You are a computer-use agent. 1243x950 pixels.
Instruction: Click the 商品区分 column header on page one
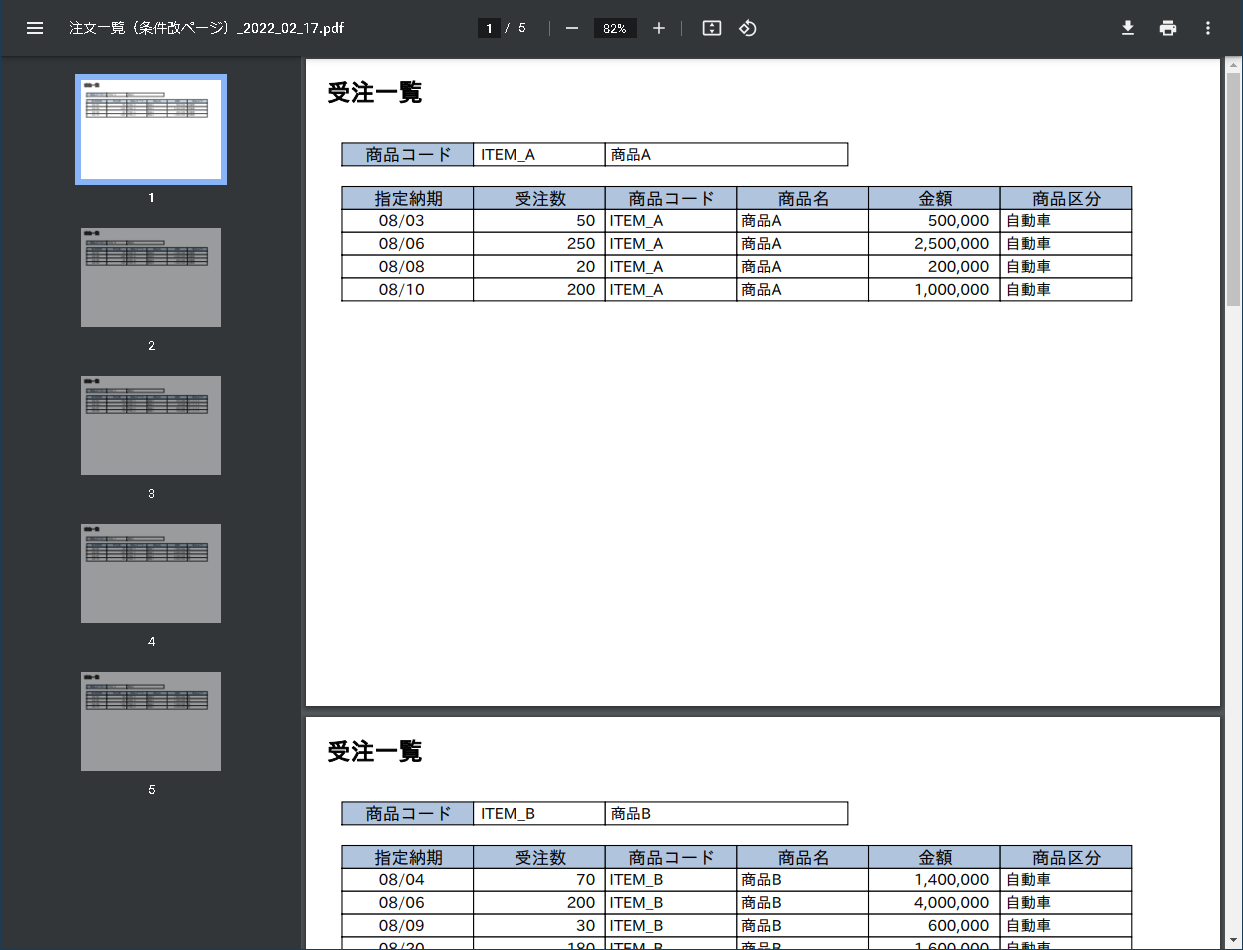coord(1065,198)
